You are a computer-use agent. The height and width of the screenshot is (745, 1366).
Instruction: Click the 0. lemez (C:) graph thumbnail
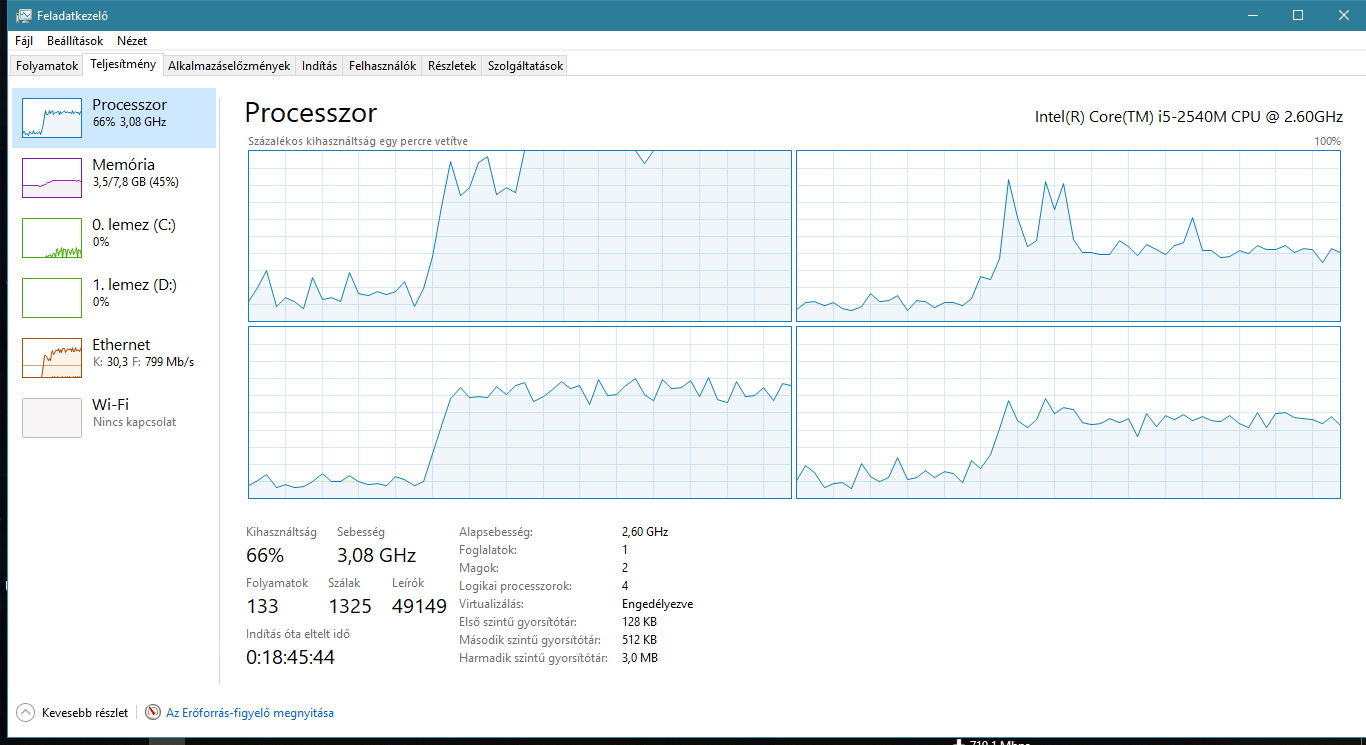52,238
